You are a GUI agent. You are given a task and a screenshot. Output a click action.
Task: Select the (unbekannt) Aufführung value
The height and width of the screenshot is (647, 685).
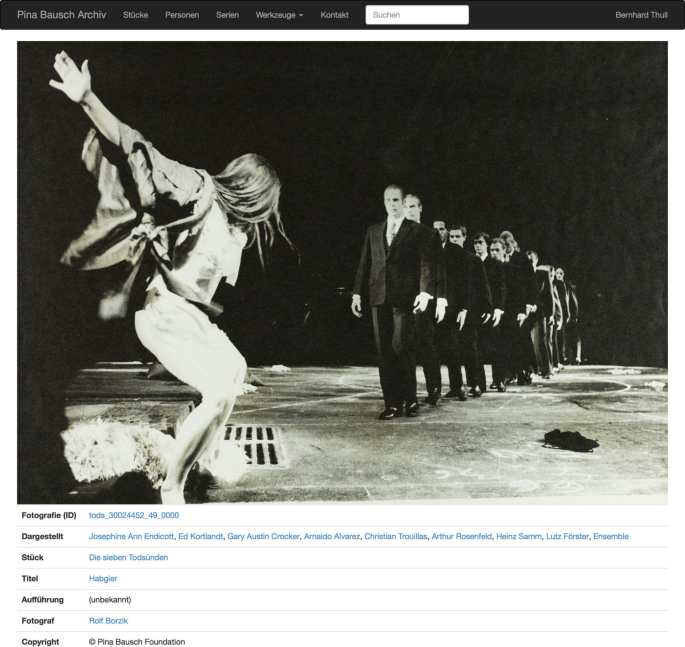[110, 600]
